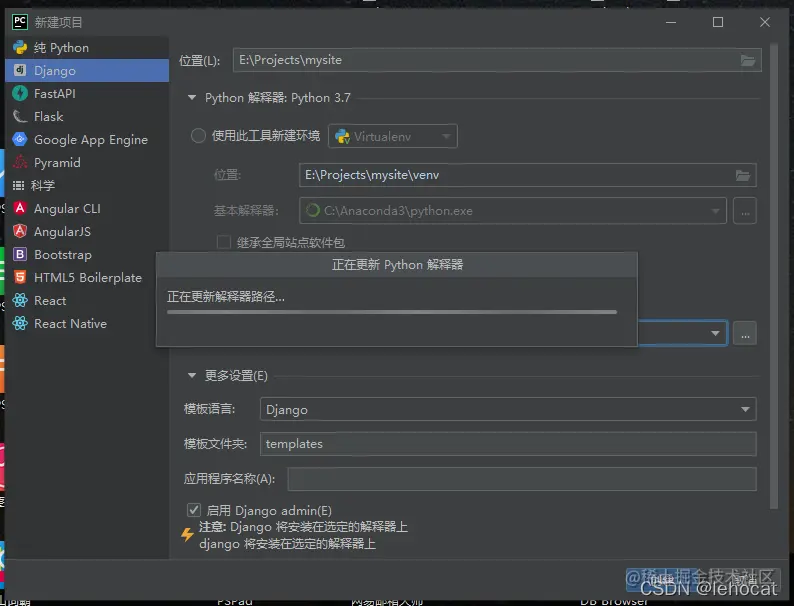Select the Flask icon
This screenshot has height=606, width=794.
pyautogui.click(x=20, y=116)
